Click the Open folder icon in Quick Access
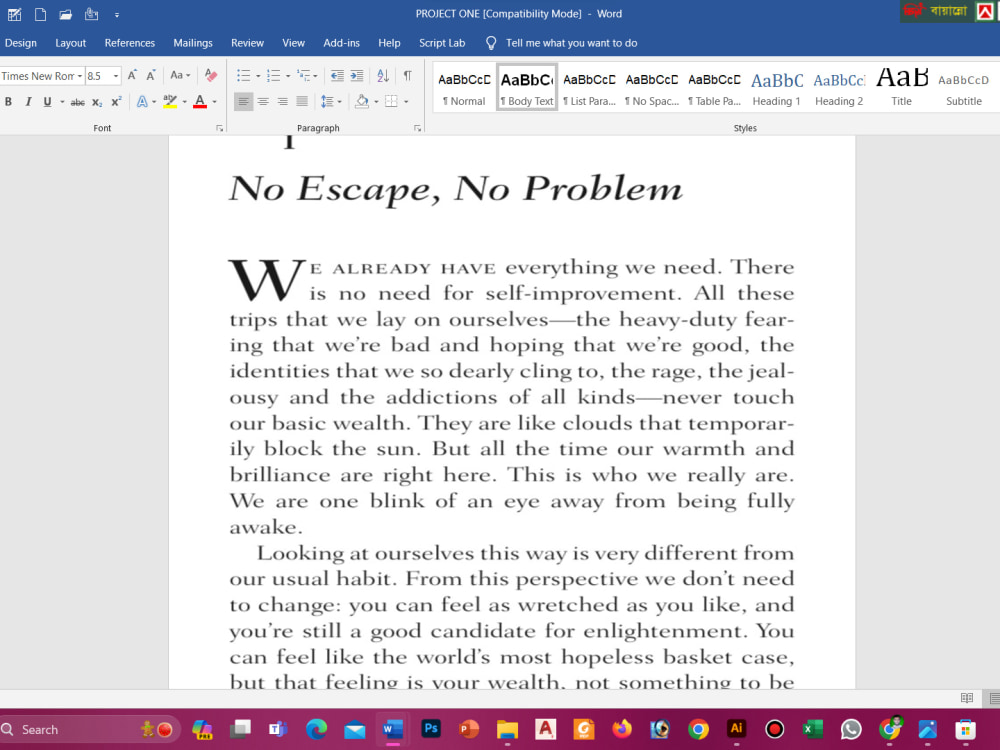The image size is (1000, 750). pyautogui.click(x=65, y=14)
